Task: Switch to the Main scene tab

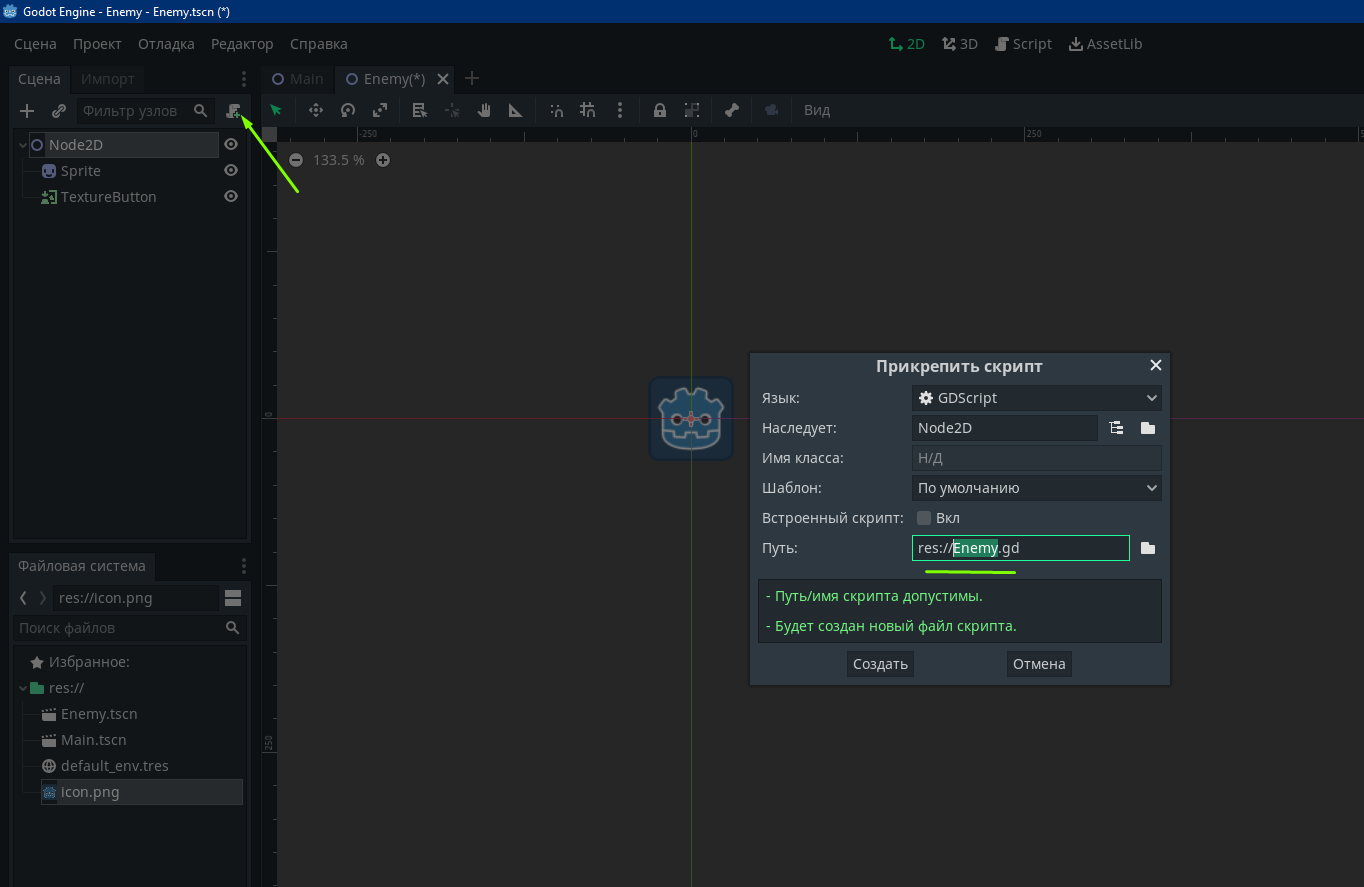Action: pyautogui.click(x=298, y=79)
